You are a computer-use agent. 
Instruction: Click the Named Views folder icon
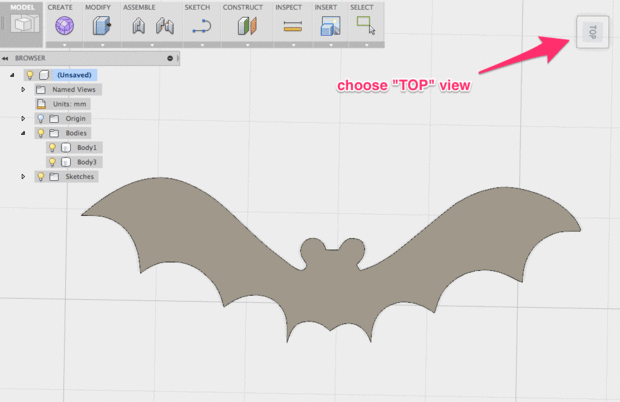[x=41, y=90]
